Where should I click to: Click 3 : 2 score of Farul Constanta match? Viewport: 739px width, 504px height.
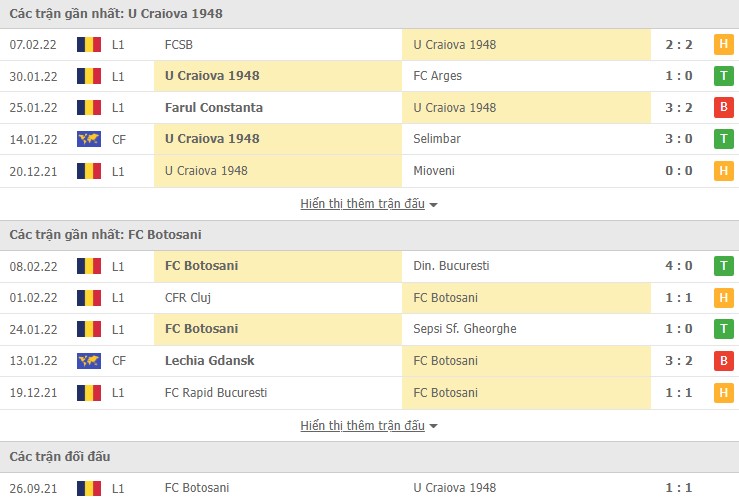[x=679, y=107]
